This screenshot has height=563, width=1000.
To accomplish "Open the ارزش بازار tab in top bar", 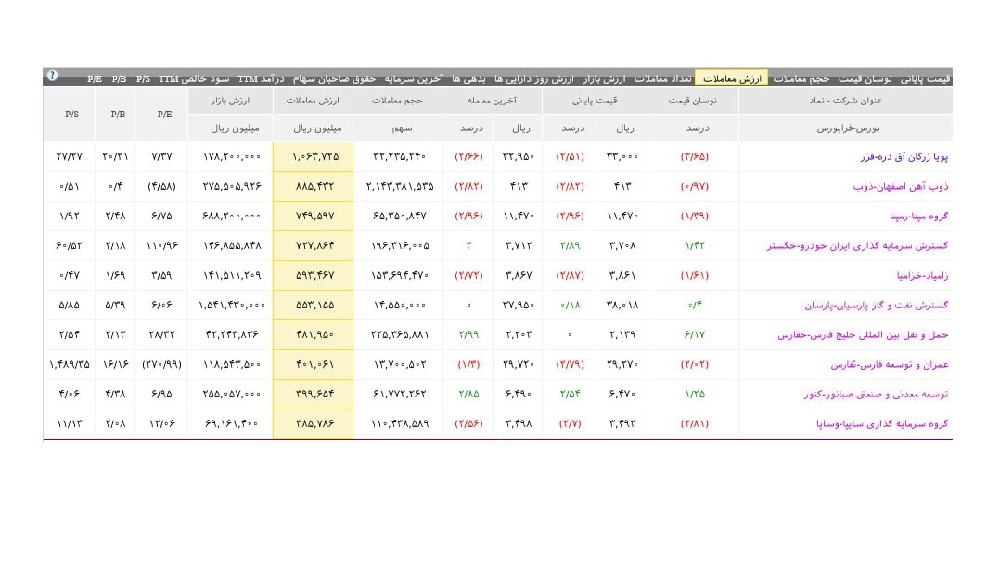I will click(604, 78).
